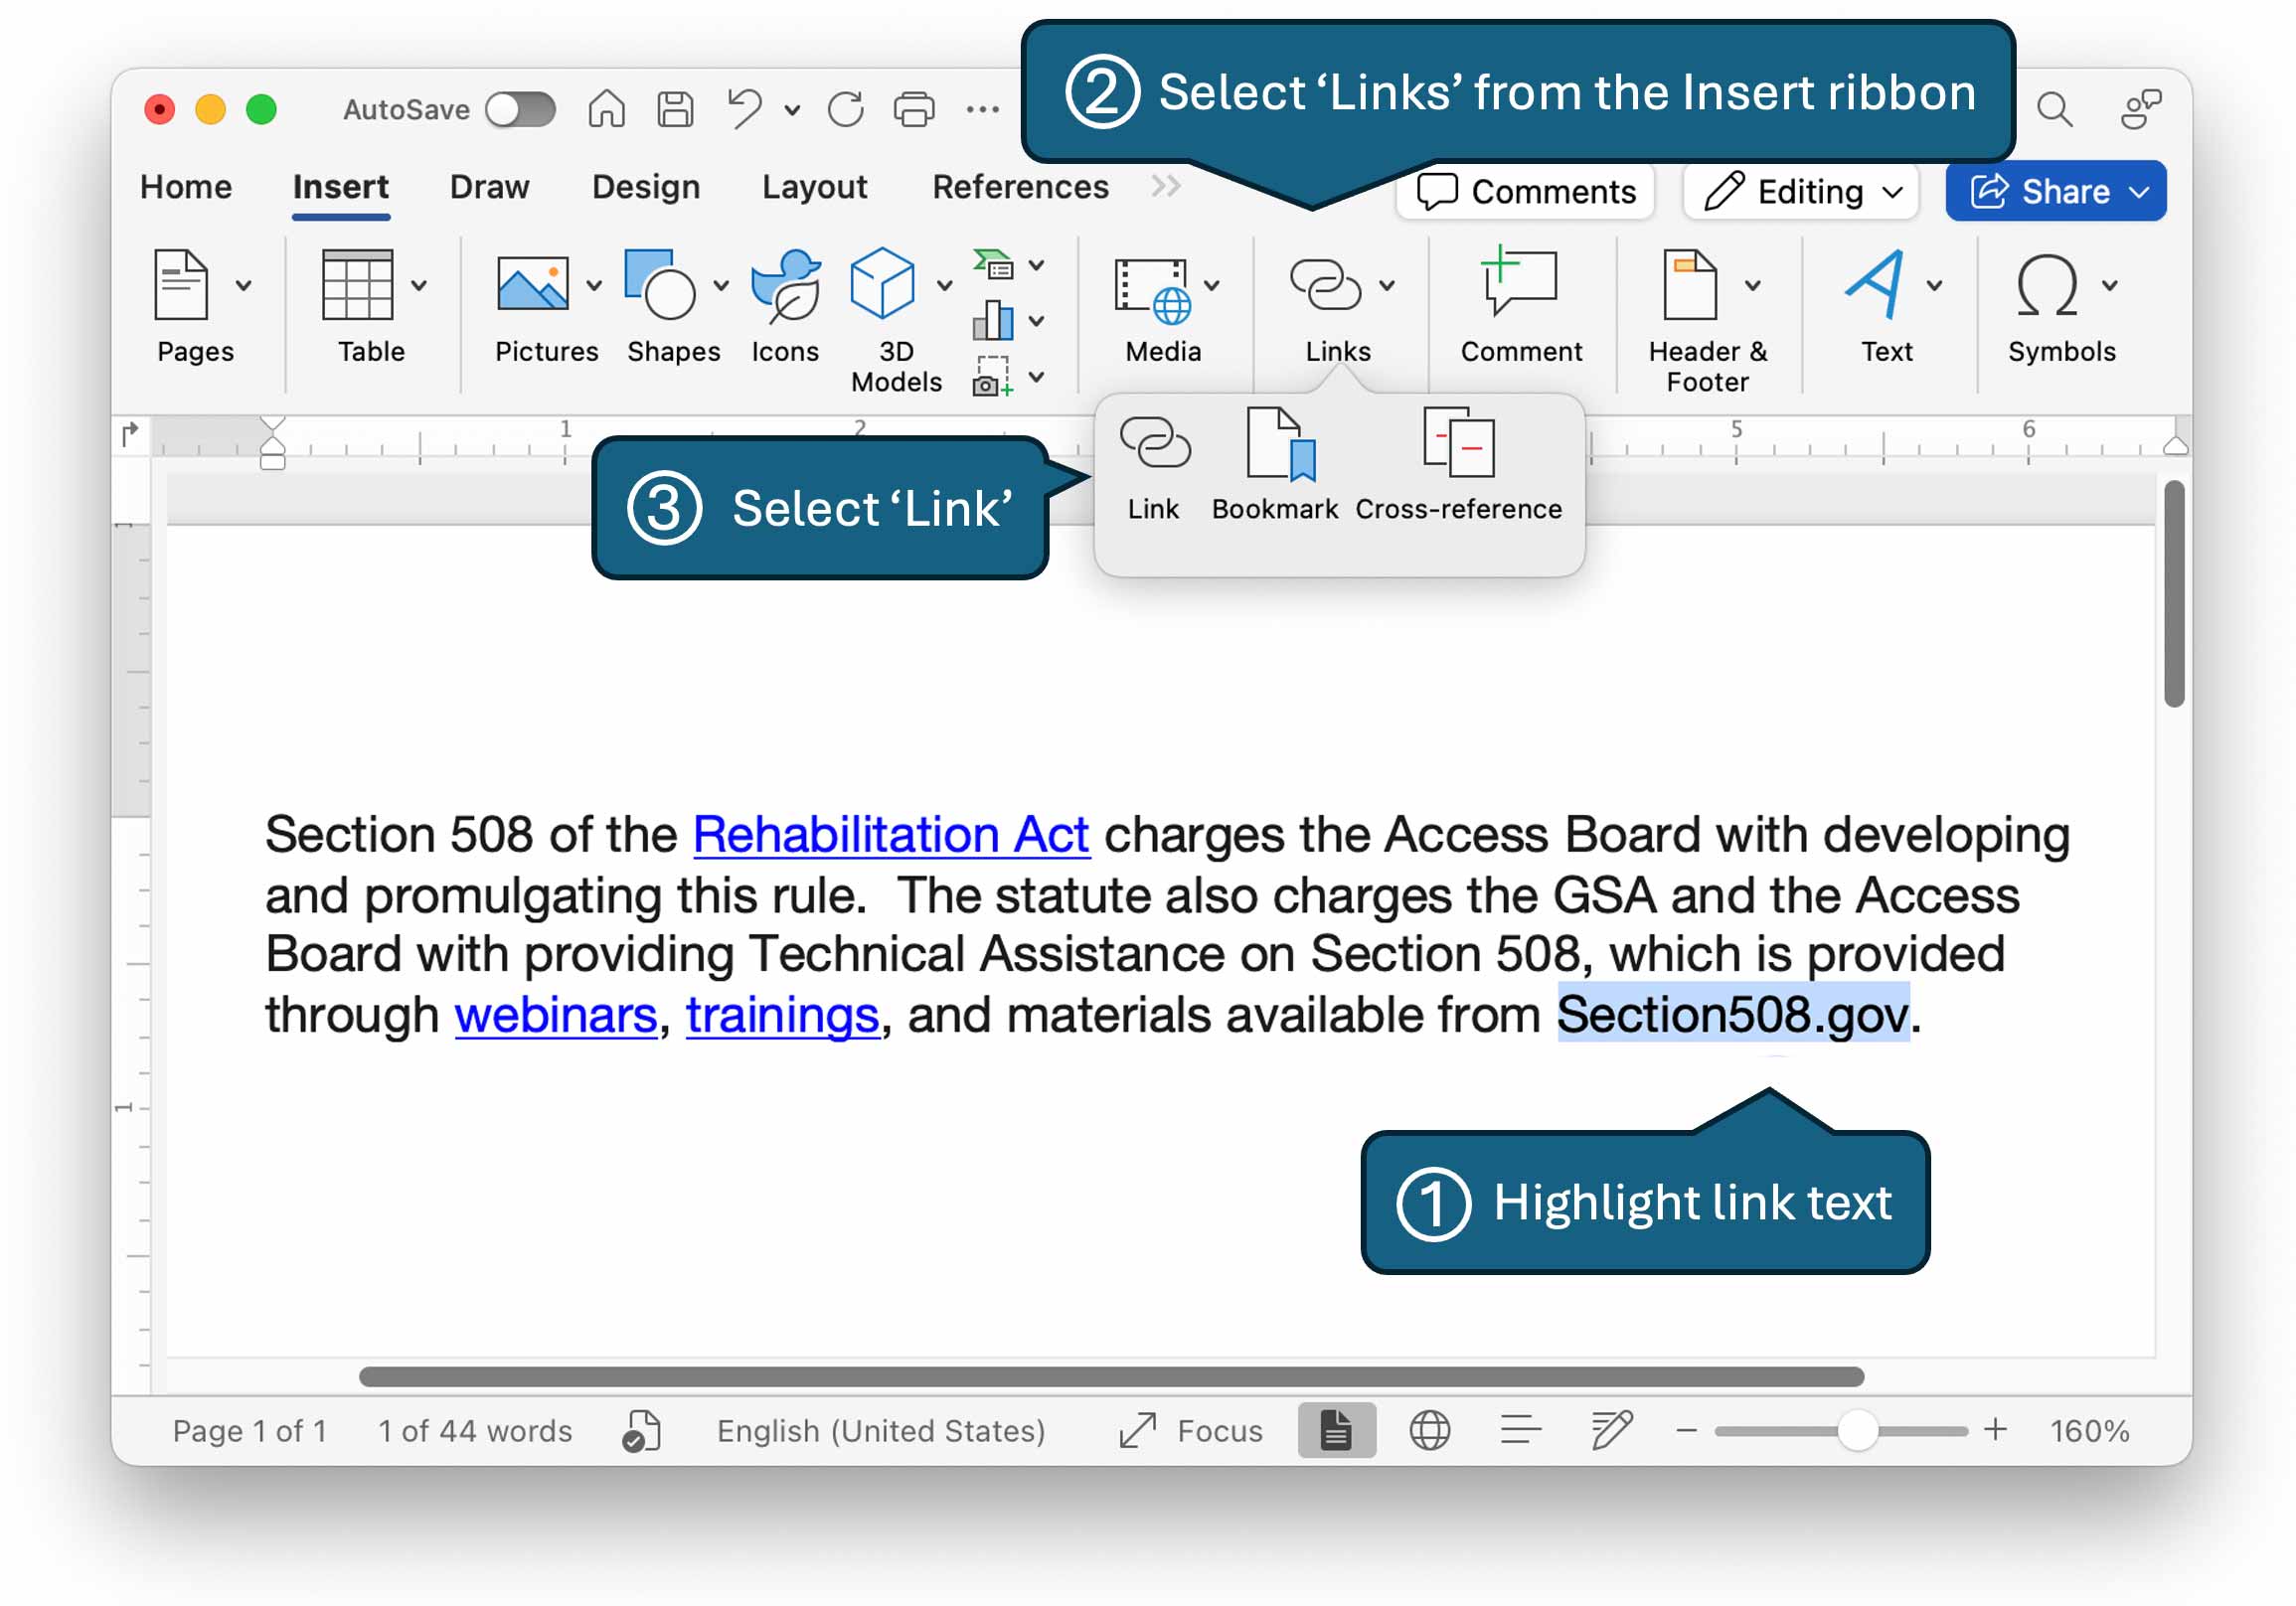Viewport: 2296px width, 1606px height.
Task: Click the Pictures icon
Action: pyautogui.click(x=533, y=284)
